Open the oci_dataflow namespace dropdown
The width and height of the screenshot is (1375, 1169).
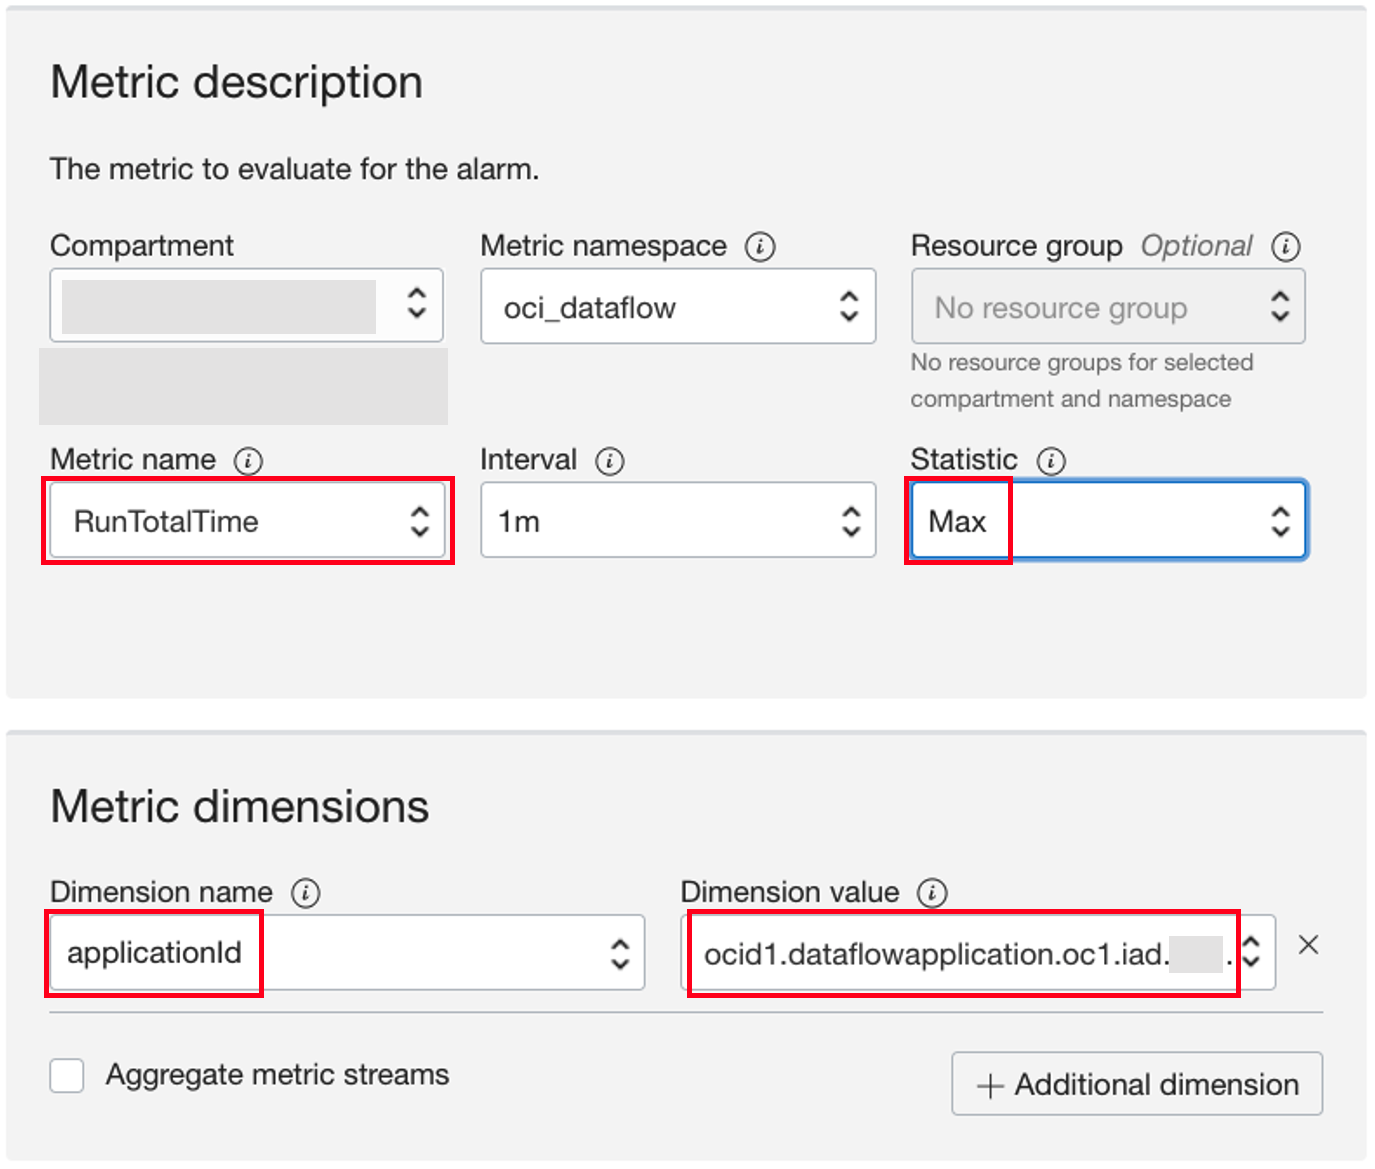pos(677,307)
